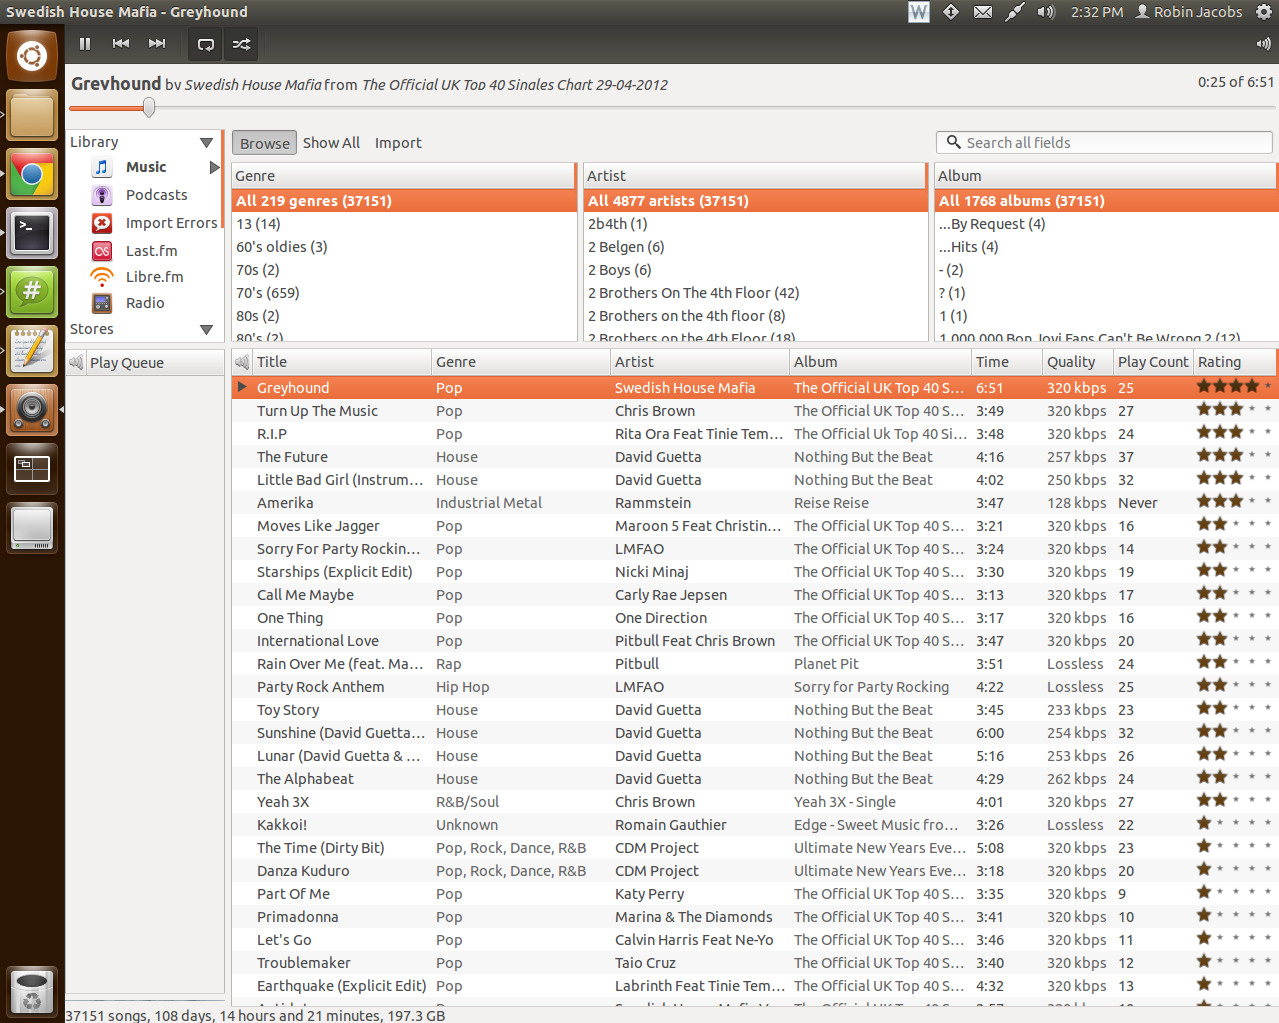Select the song Troublemaker

755,963
